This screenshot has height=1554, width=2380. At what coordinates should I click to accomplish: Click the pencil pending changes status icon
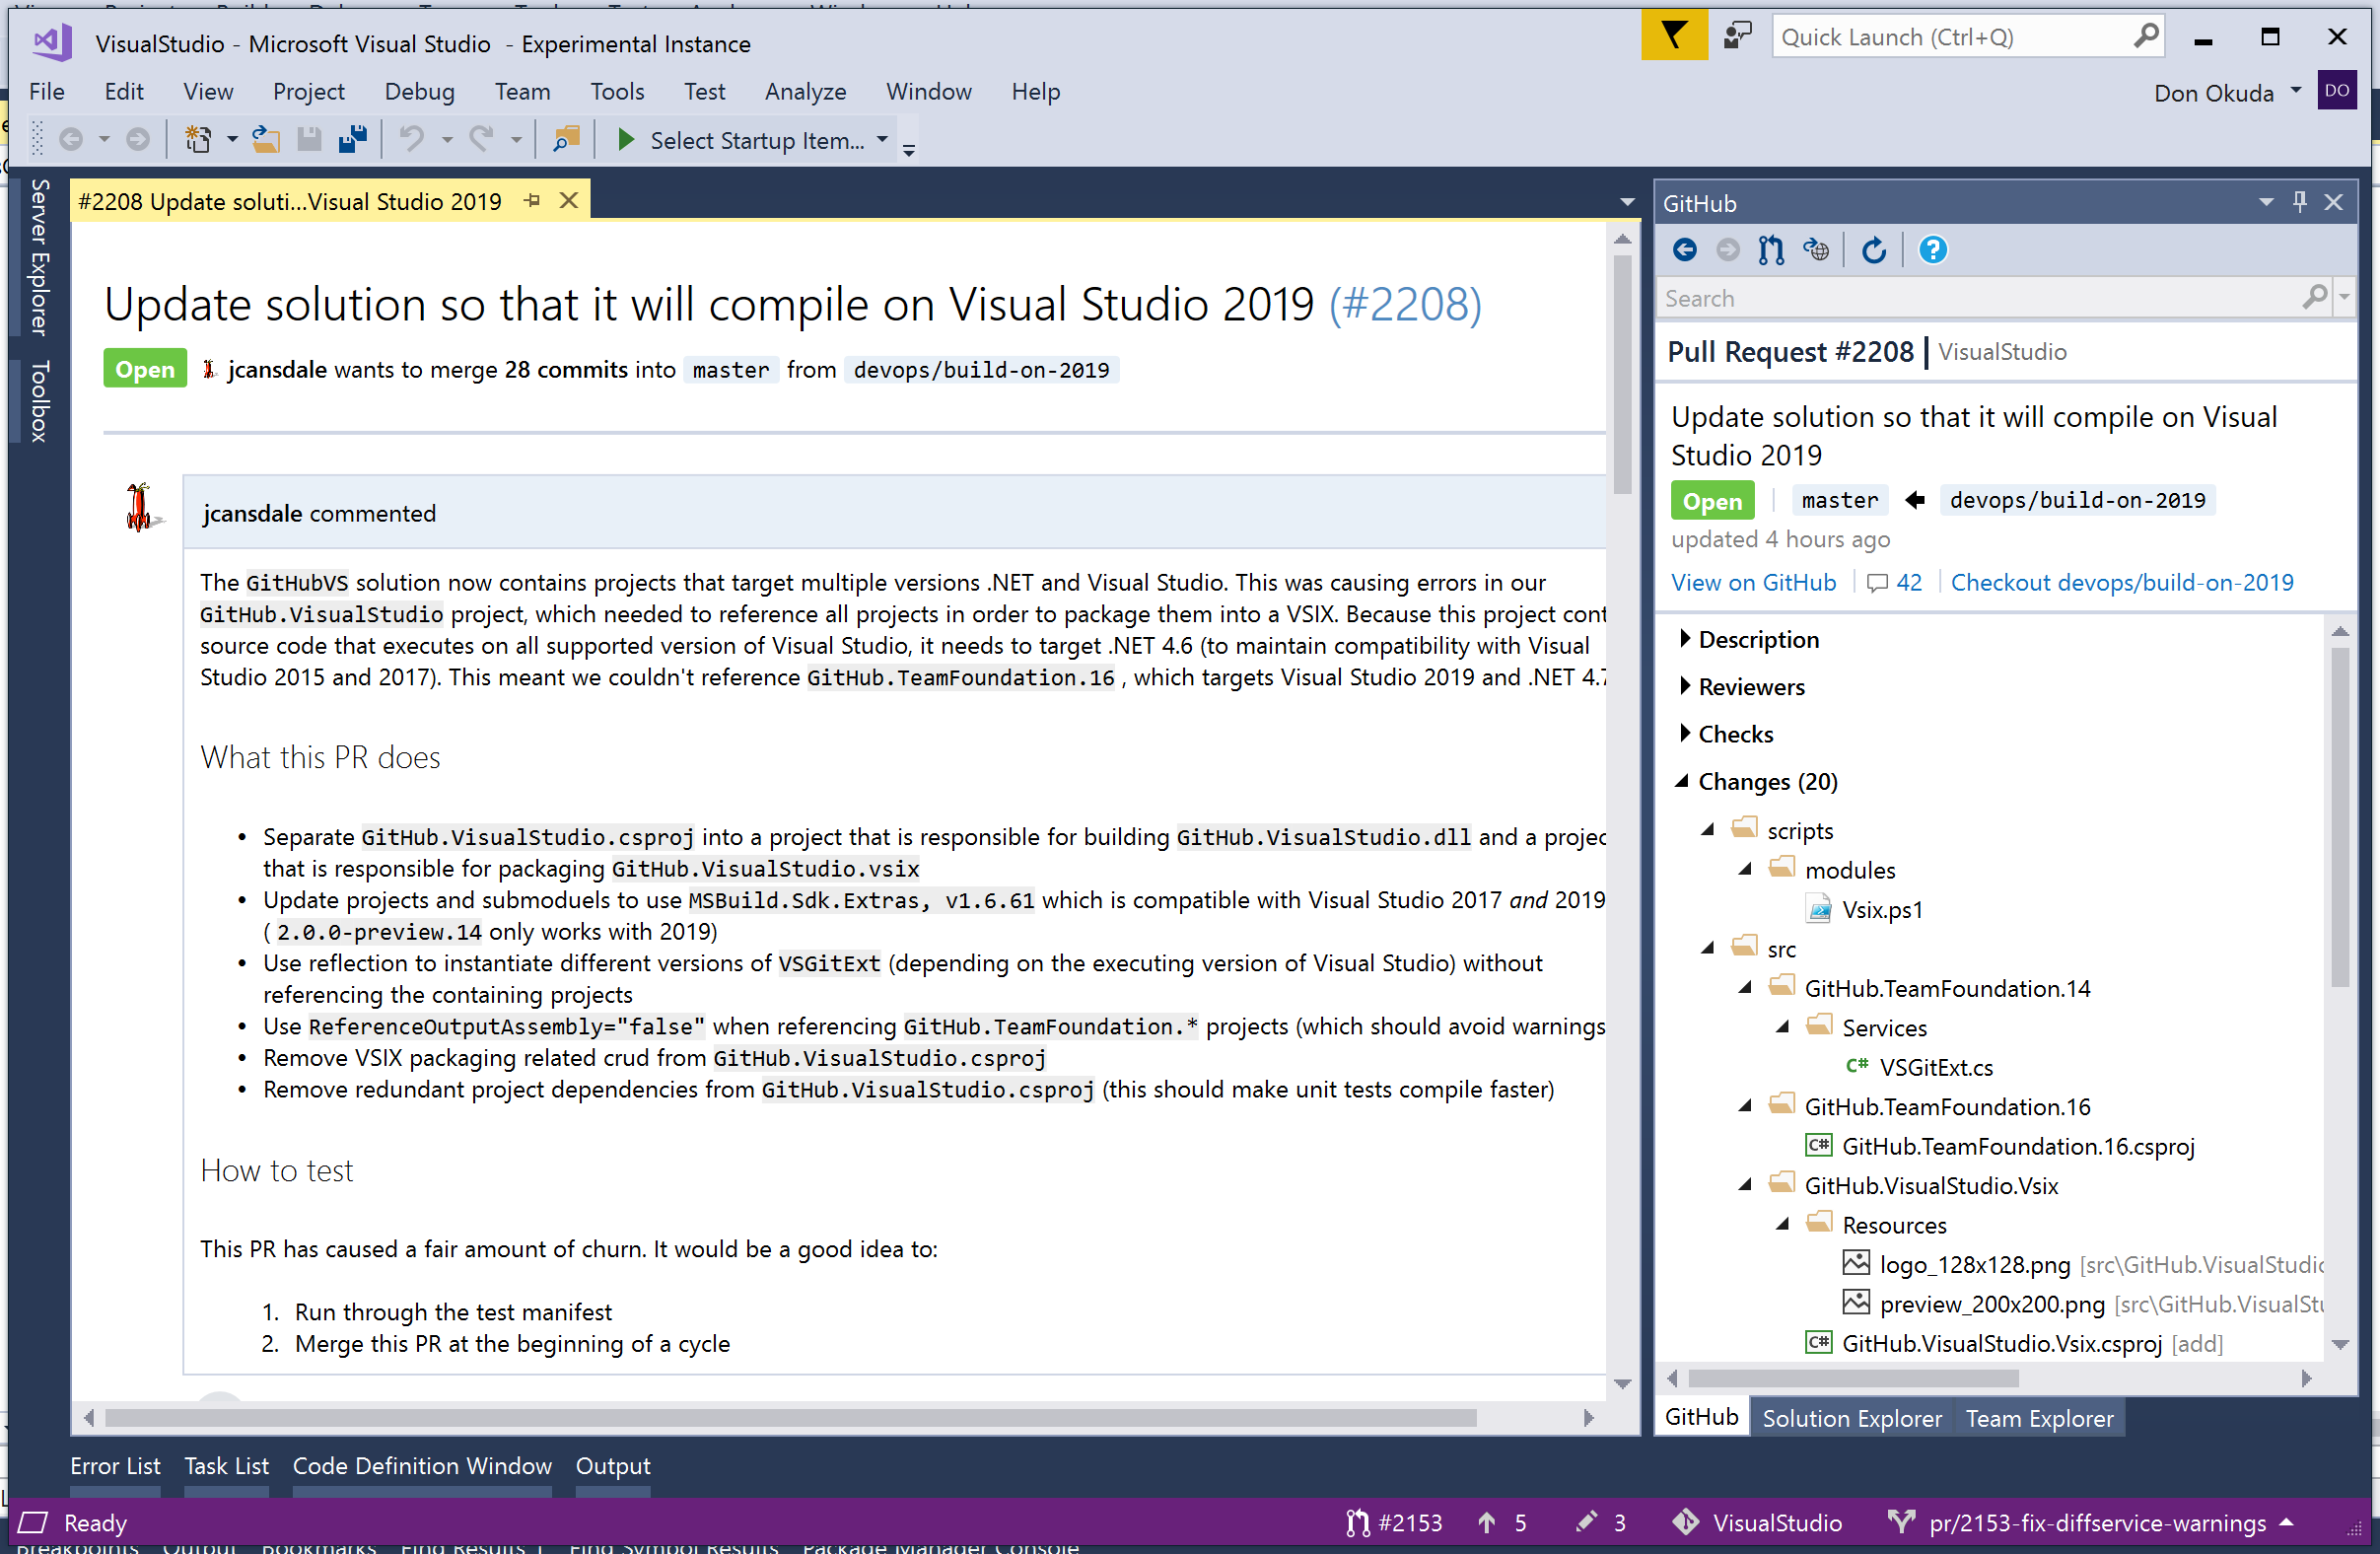[1586, 1522]
